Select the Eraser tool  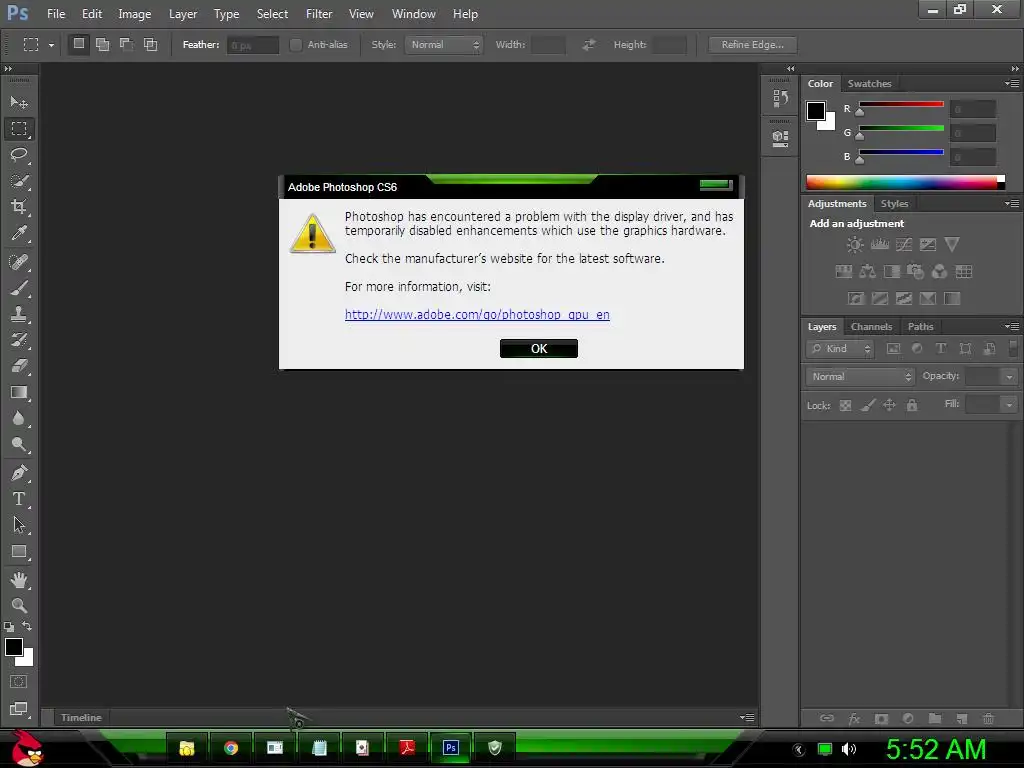point(19,366)
